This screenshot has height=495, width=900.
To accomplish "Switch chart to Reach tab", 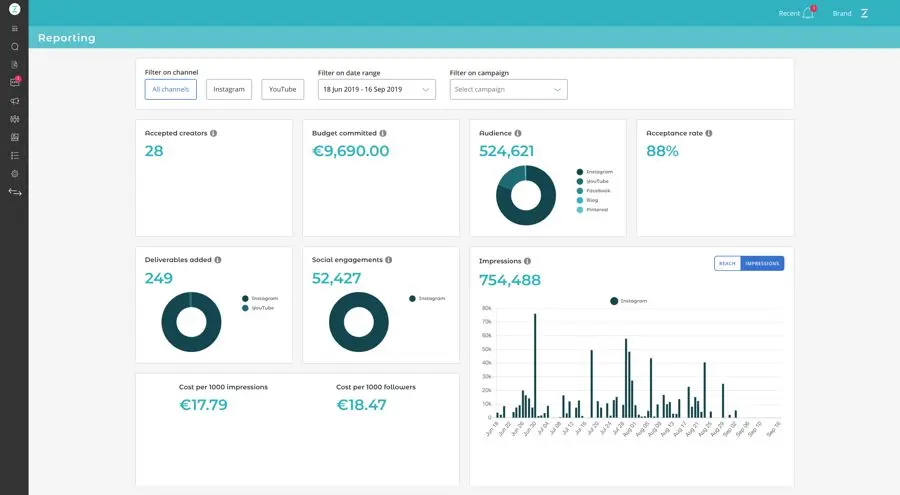I will coord(727,263).
